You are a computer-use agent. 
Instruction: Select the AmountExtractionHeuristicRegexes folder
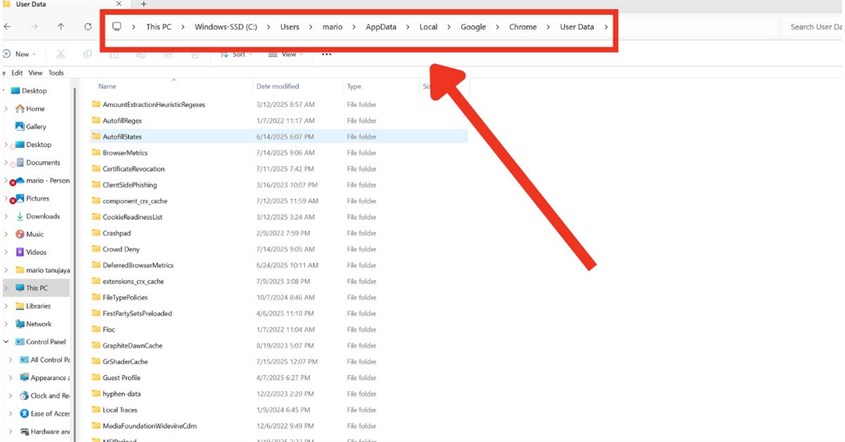tap(154, 105)
